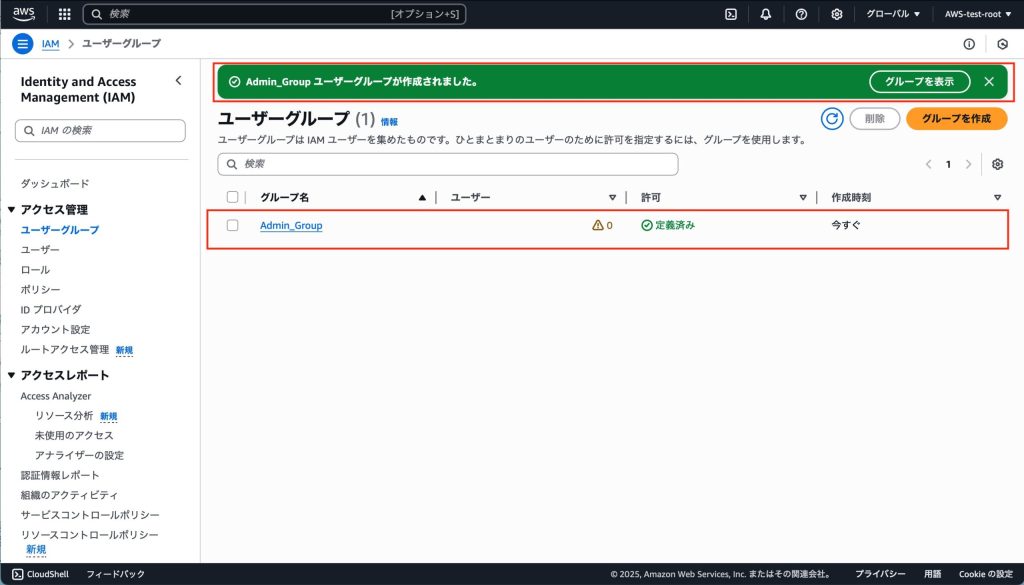Sort by 作成時刻 column arrow
Viewport: 1024px width, 585px height.
pos(997,197)
